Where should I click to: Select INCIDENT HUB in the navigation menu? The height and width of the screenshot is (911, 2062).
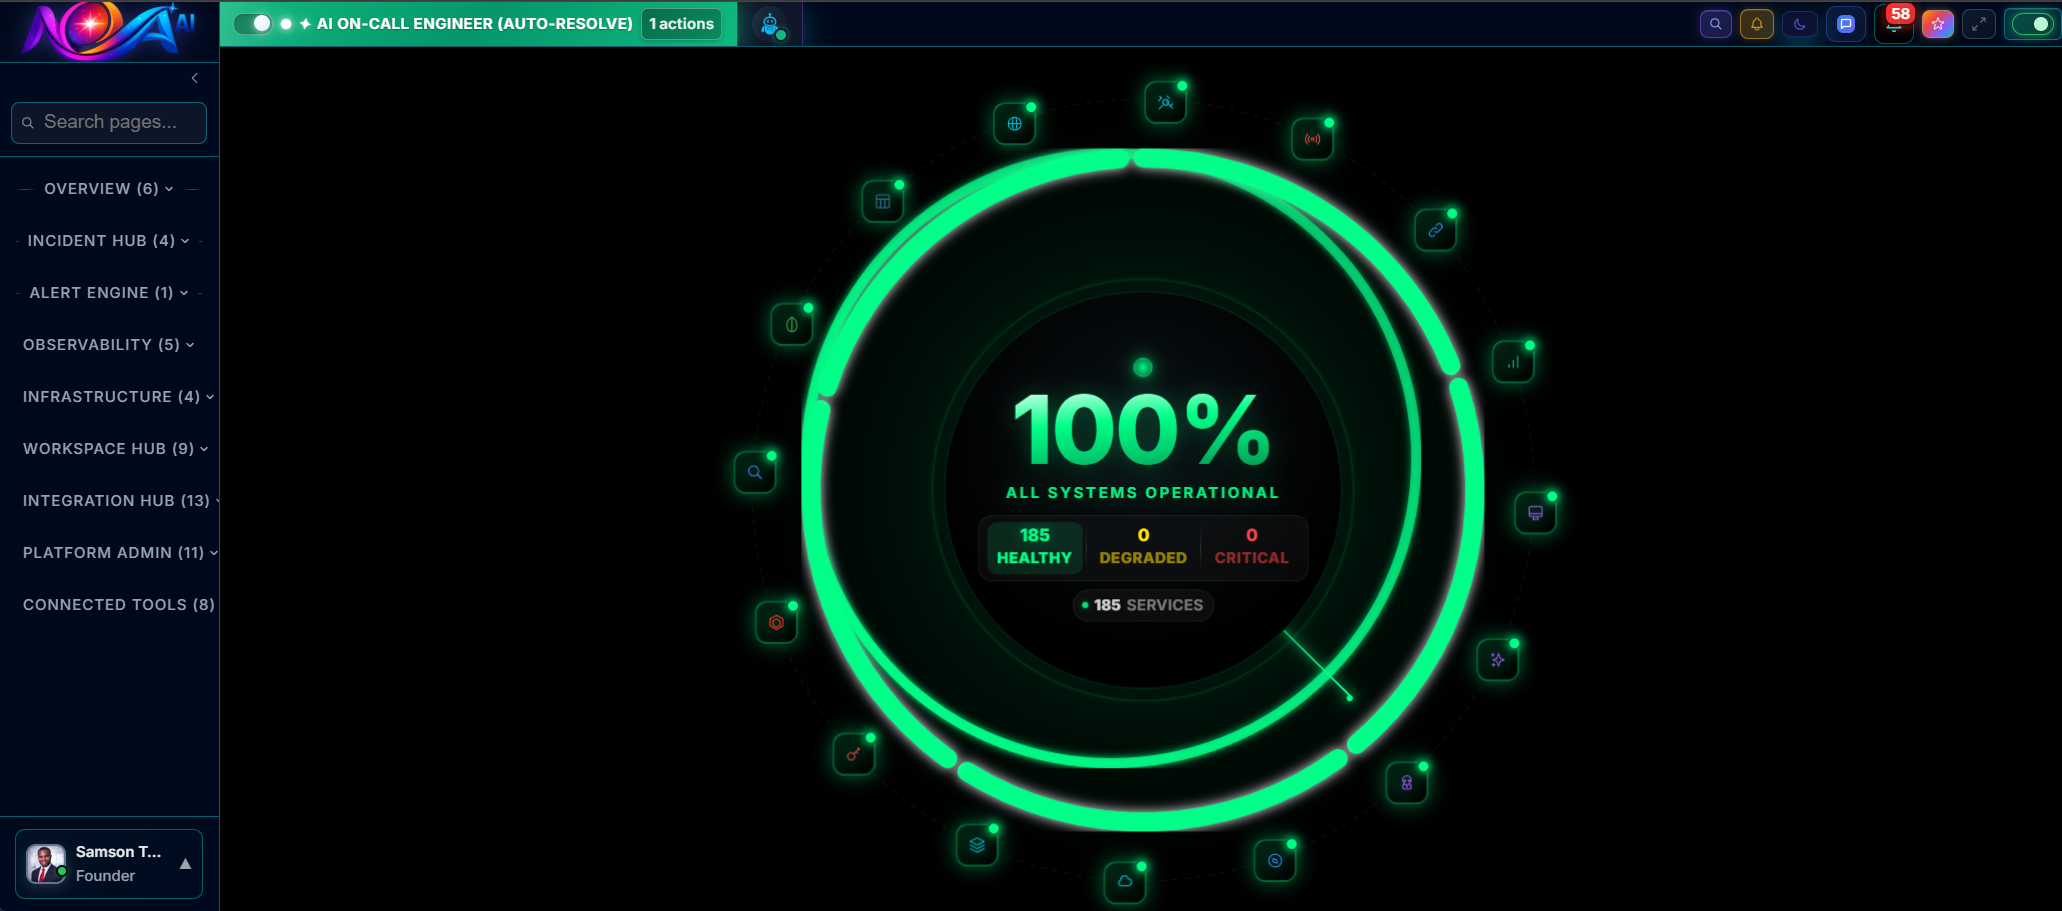[103, 240]
